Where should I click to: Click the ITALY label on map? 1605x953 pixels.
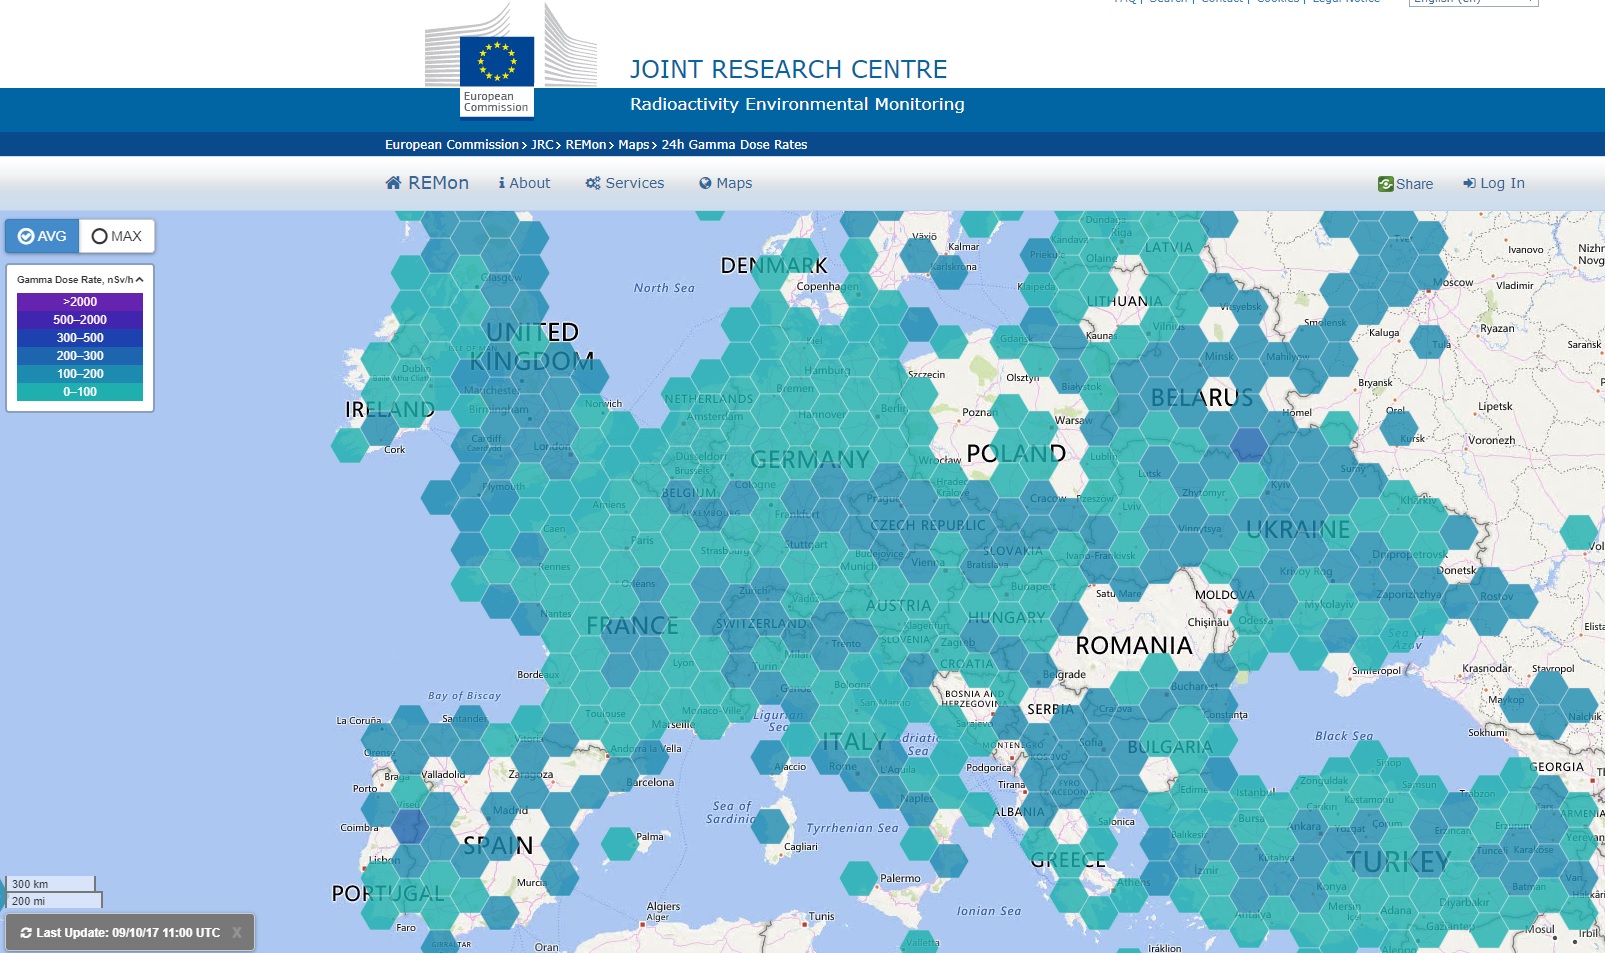[x=854, y=742]
